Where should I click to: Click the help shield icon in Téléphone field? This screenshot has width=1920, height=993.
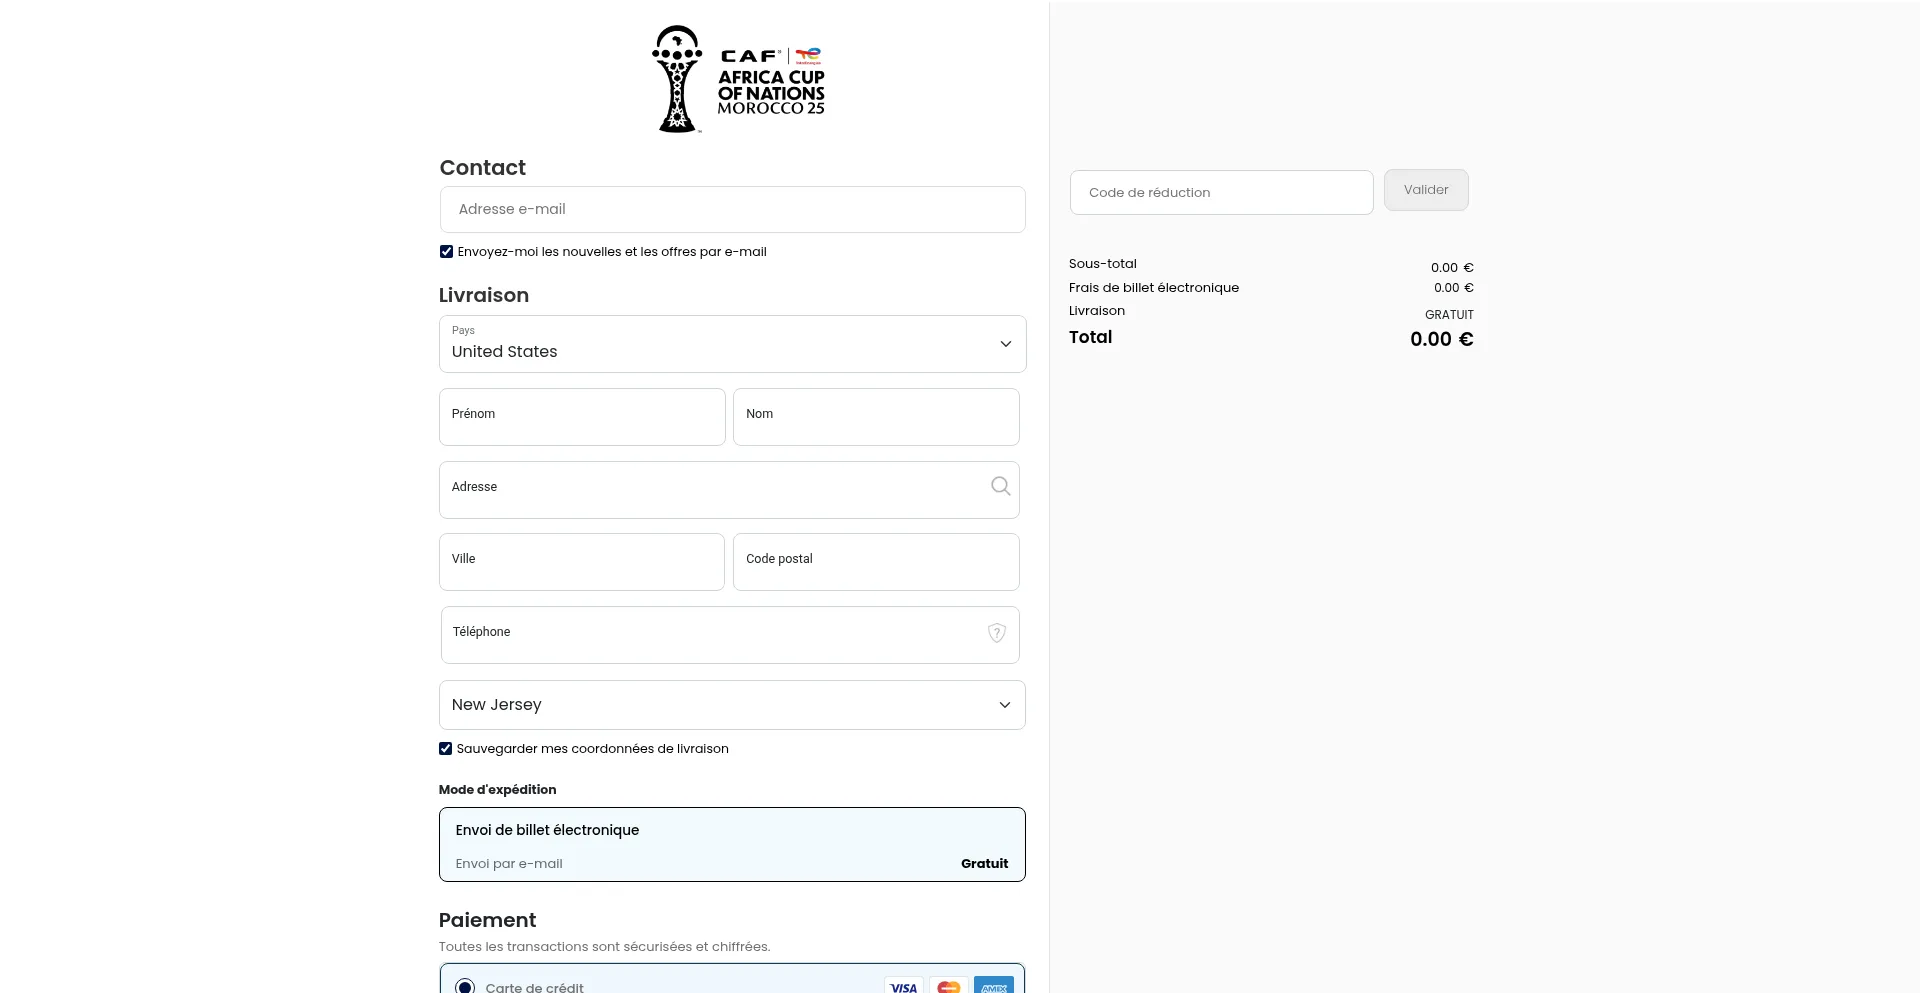[996, 633]
